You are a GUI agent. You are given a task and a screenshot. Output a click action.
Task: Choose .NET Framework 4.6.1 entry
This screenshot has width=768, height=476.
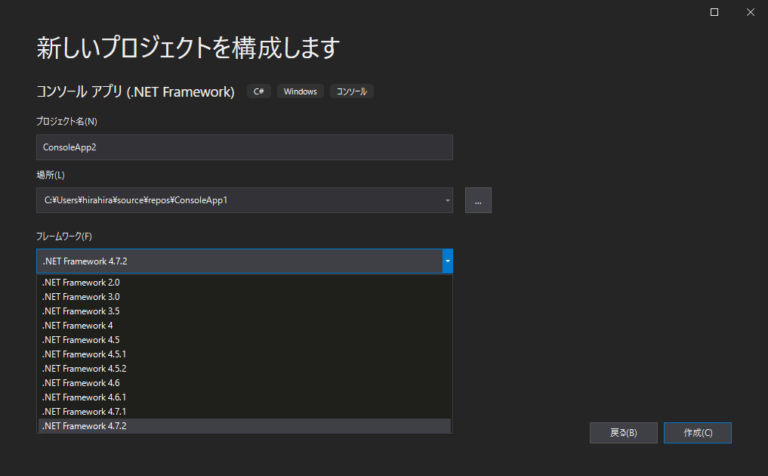pos(244,397)
